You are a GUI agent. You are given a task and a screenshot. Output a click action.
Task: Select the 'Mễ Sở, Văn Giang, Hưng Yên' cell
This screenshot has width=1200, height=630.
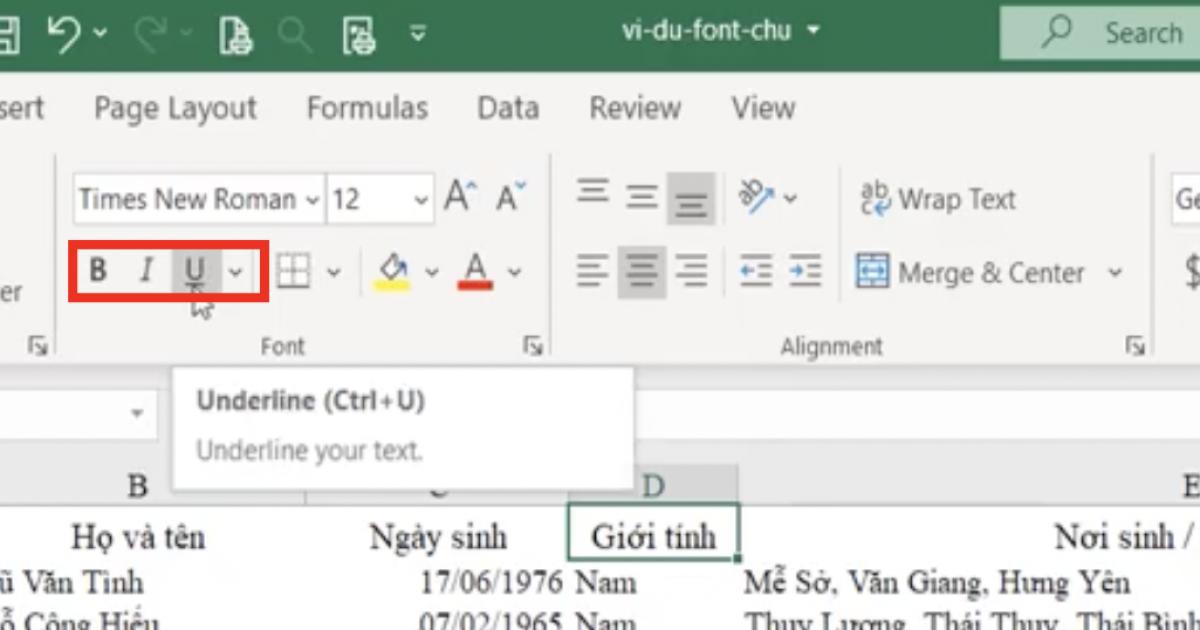click(x=938, y=582)
